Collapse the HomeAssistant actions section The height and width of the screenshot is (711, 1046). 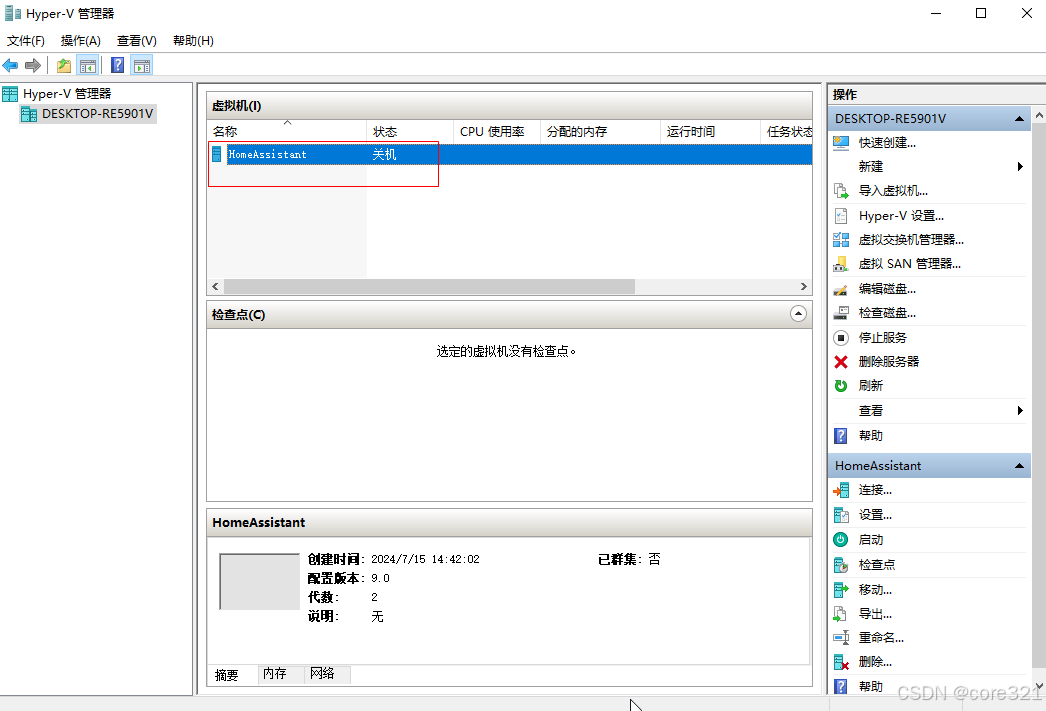1019,466
